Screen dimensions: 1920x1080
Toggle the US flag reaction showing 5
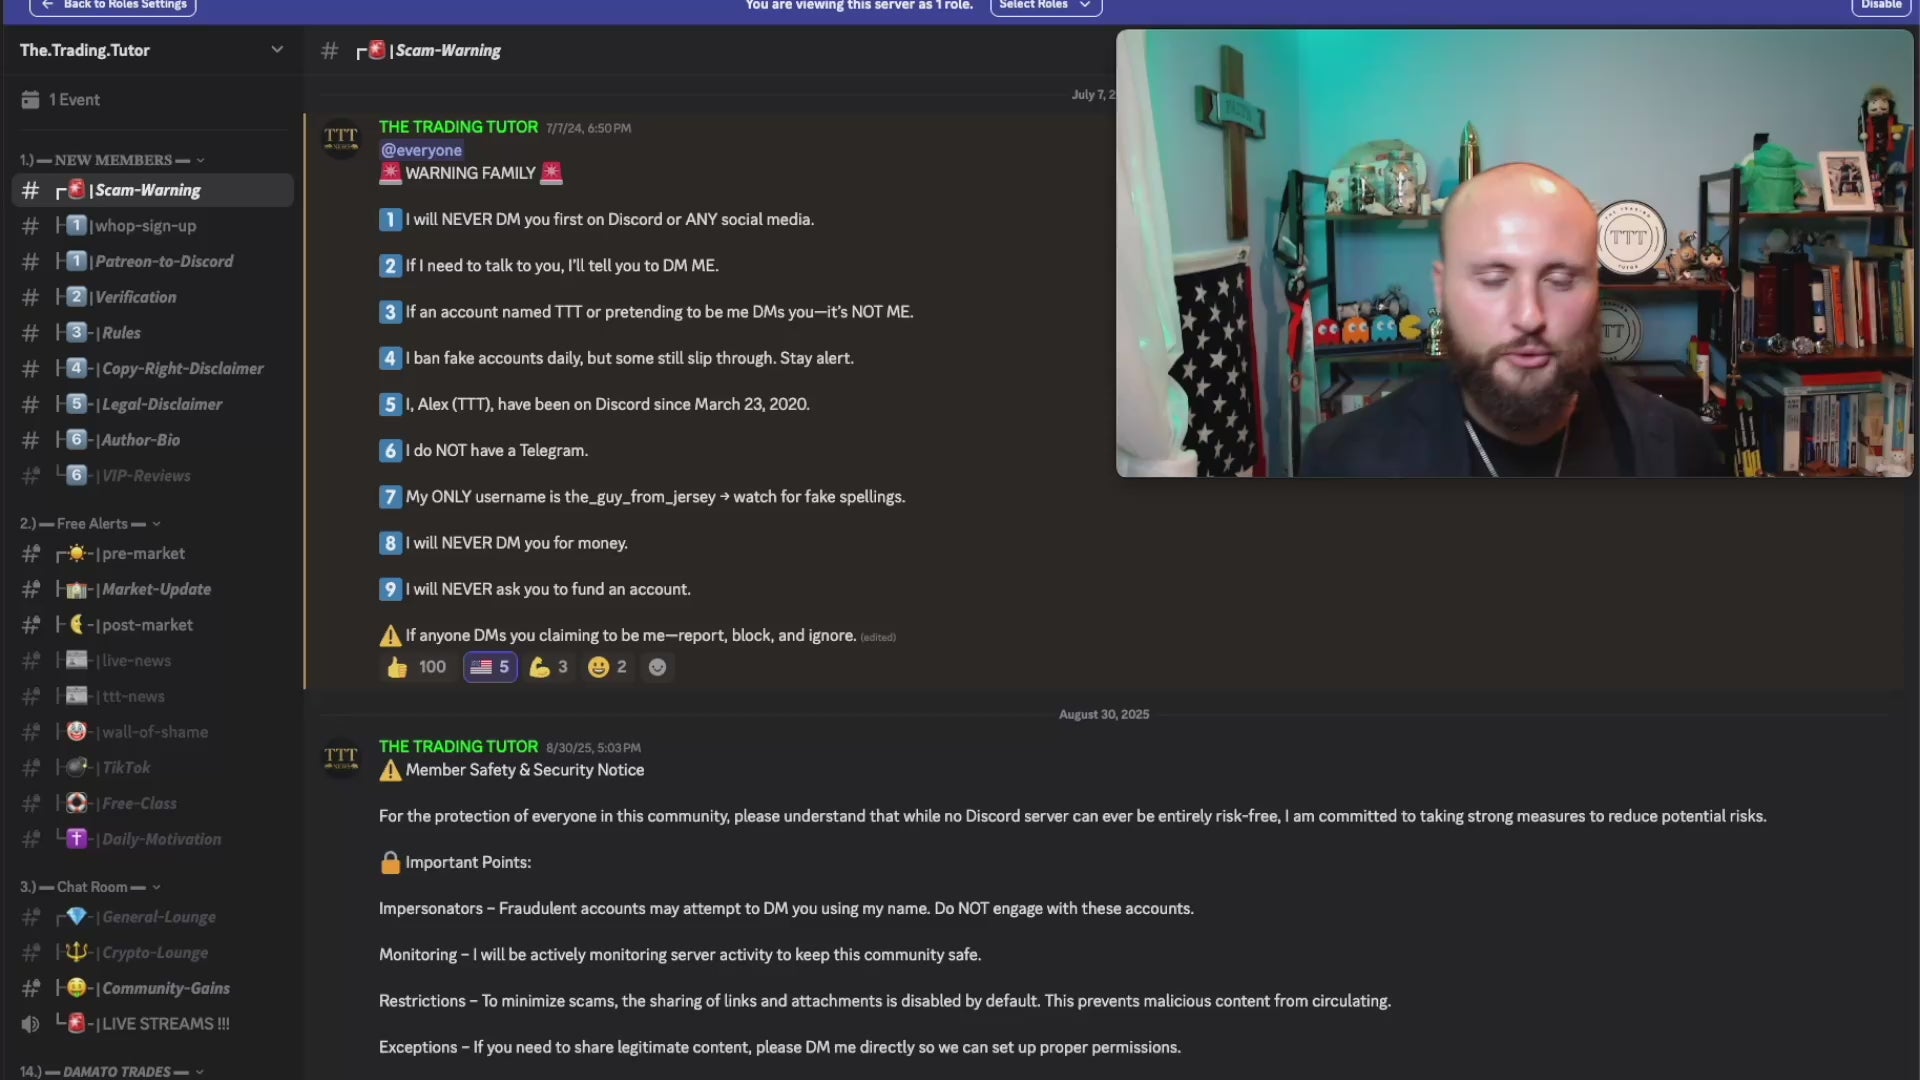click(x=490, y=667)
